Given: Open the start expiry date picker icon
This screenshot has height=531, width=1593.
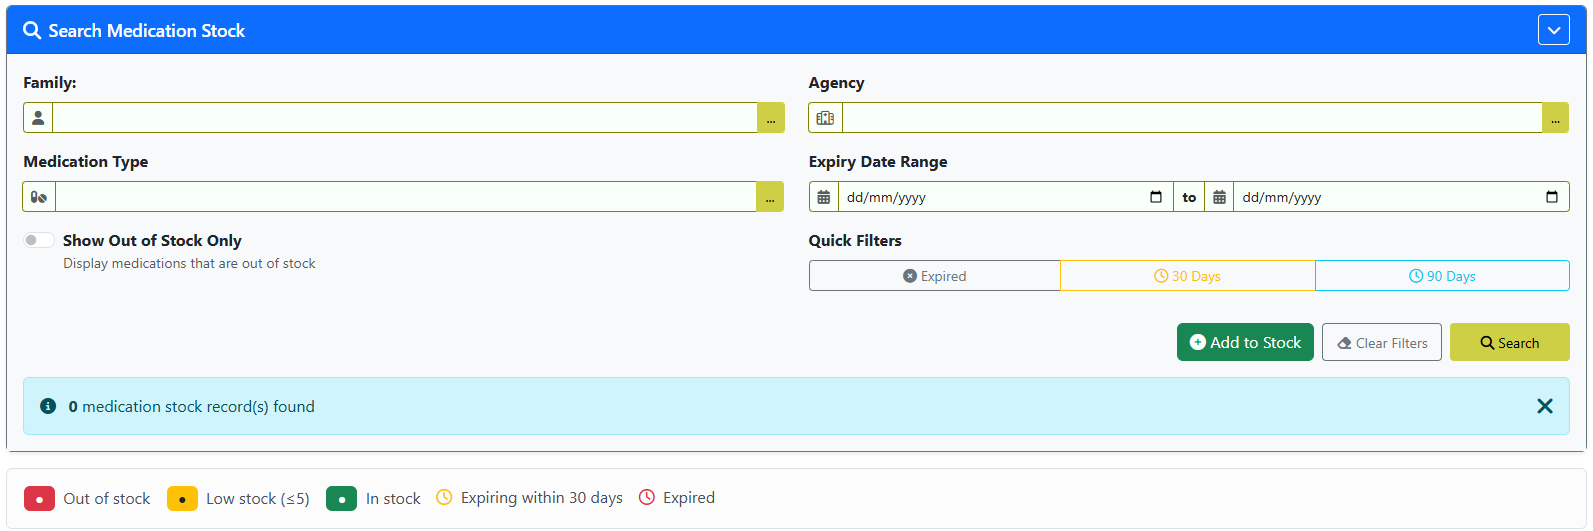Looking at the screenshot, I should [1156, 197].
